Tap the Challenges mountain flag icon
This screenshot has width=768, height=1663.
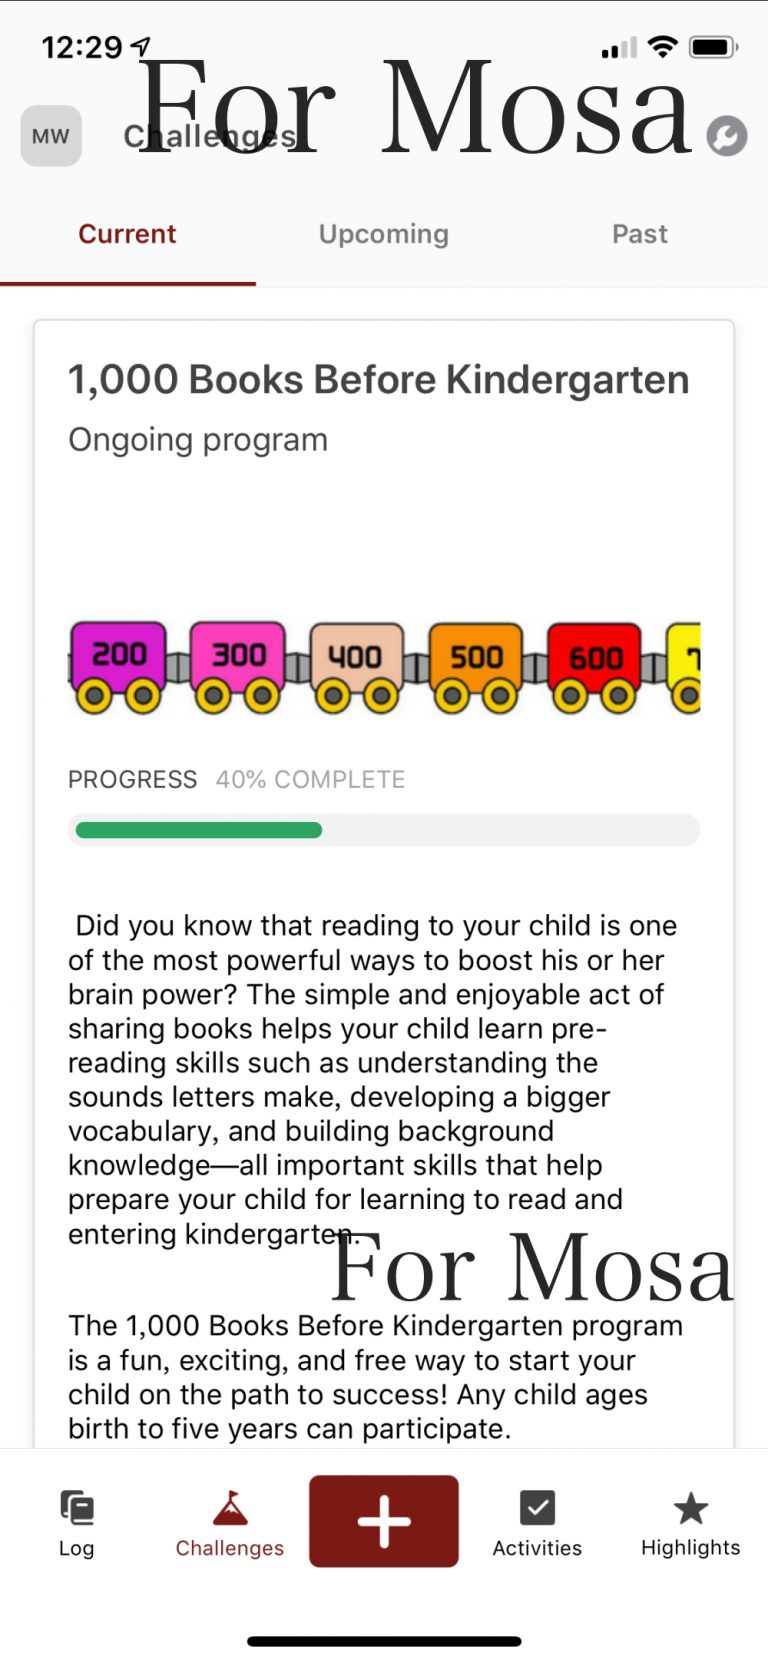230,1508
